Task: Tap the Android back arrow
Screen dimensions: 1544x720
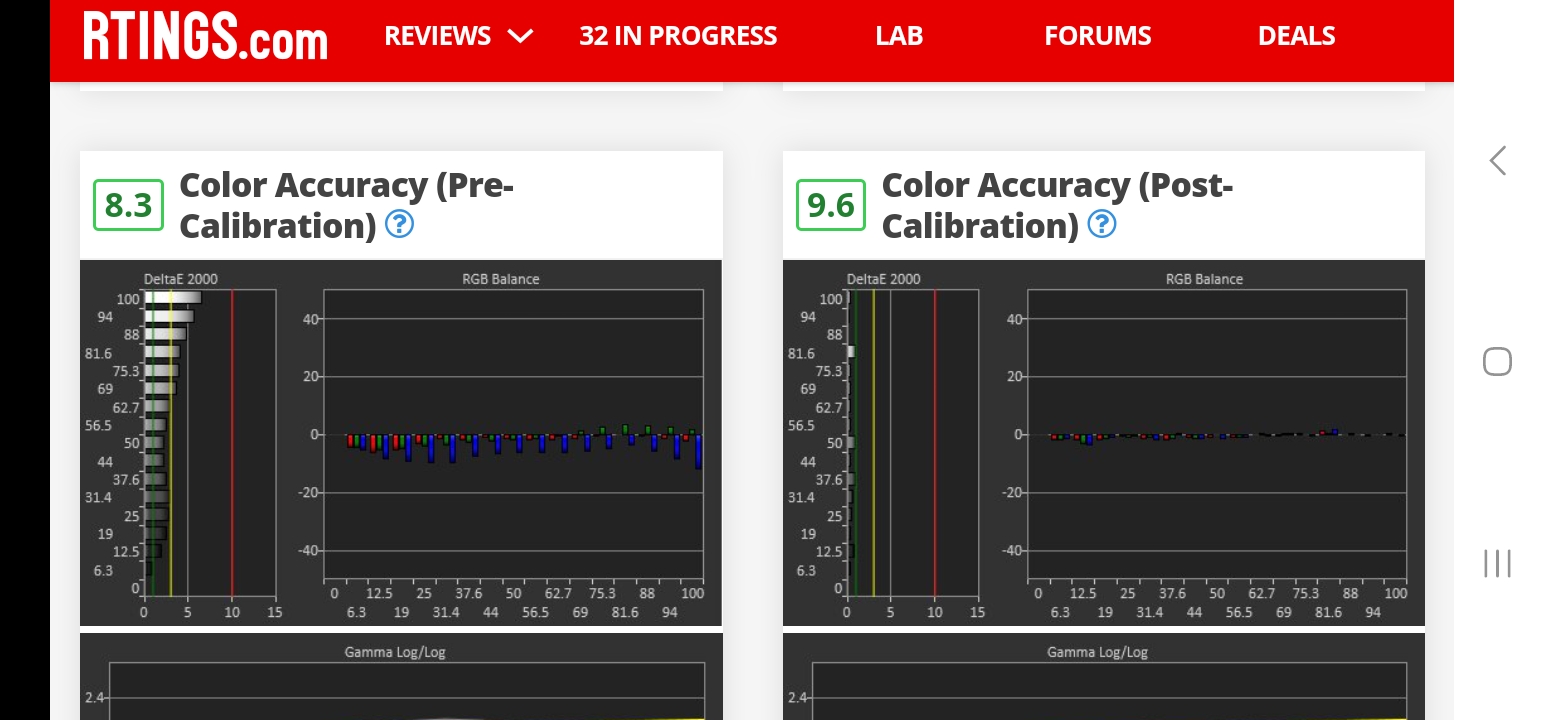Action: tap(1497, 161)
